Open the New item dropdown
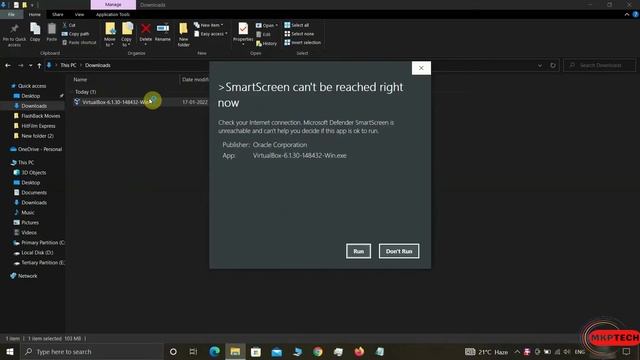640x360 pixels. tap(209, 25)
